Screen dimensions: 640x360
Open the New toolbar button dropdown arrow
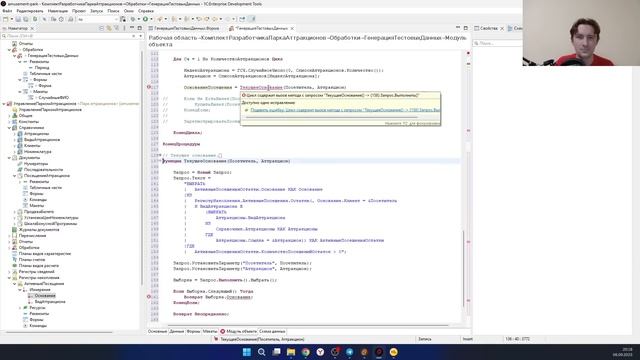(11, 19)
